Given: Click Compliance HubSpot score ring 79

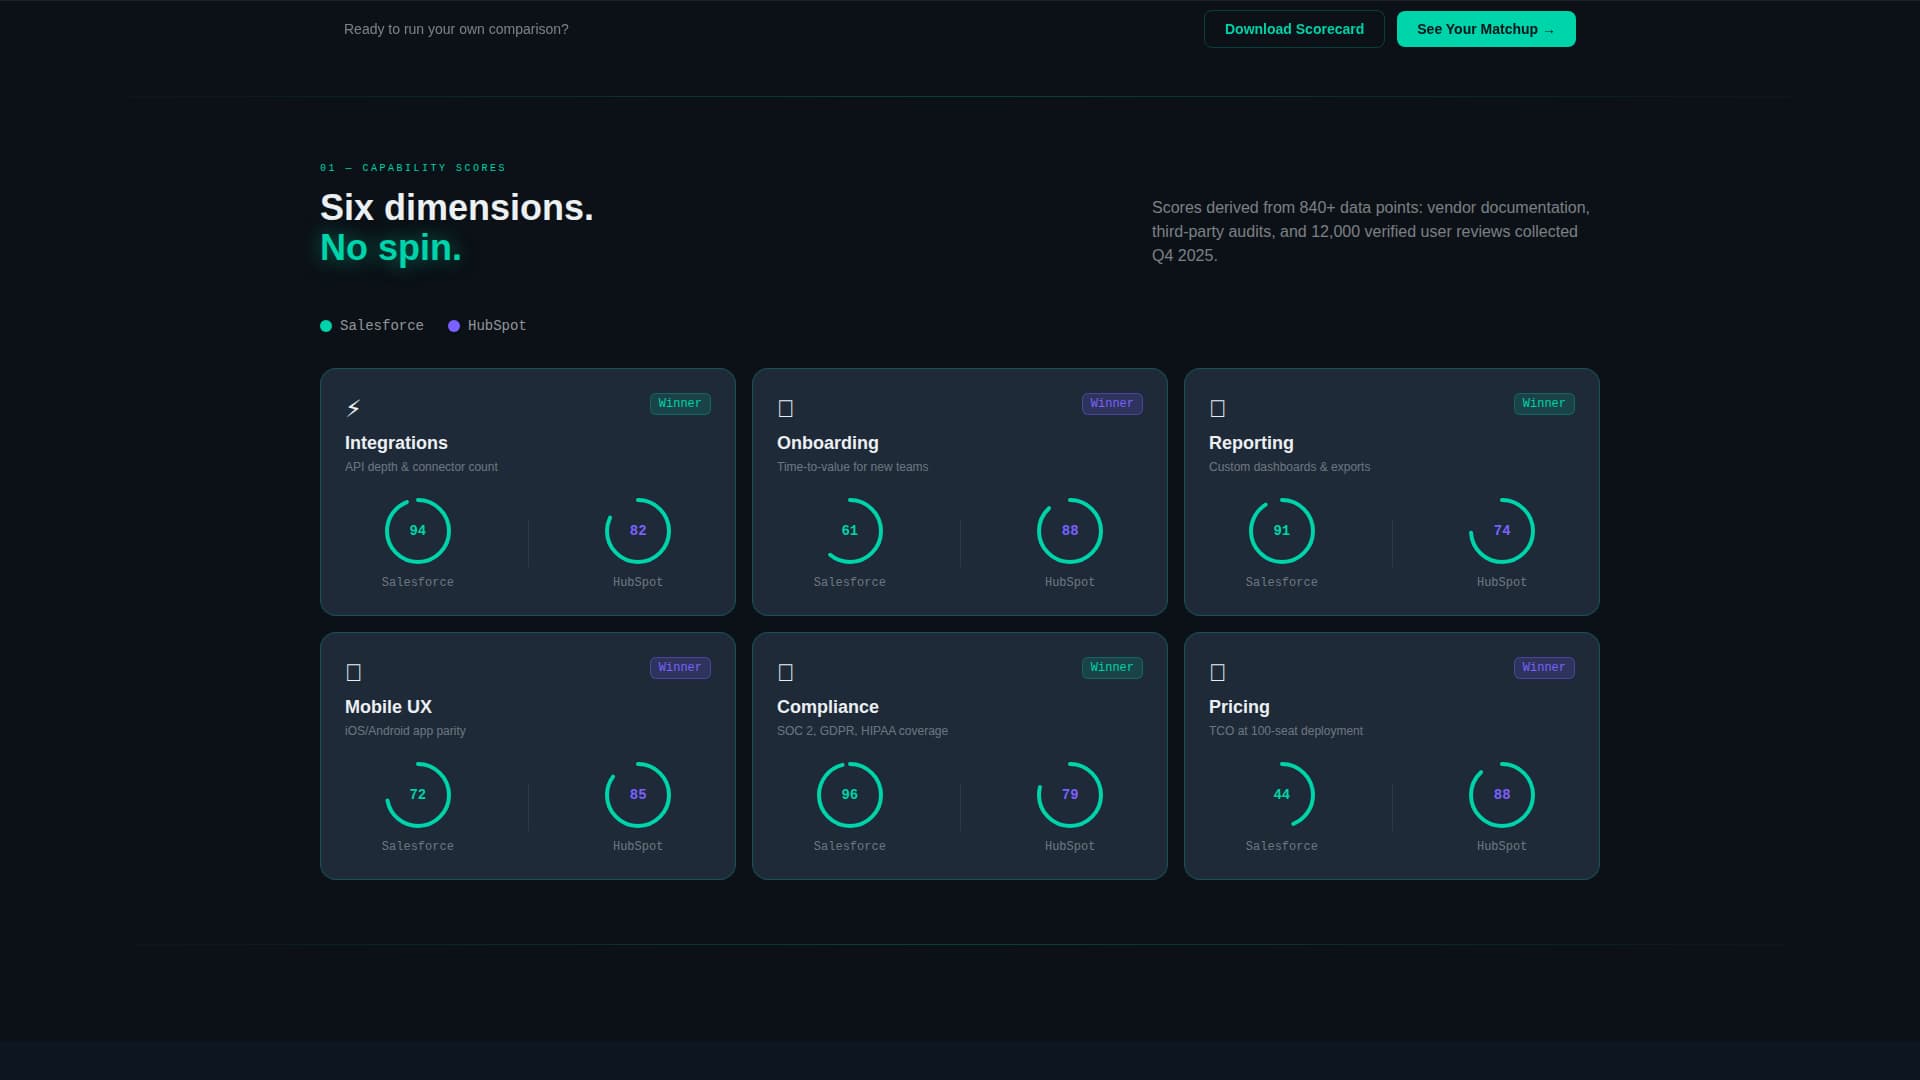Looking at the screenshot, I should 1070,795.
